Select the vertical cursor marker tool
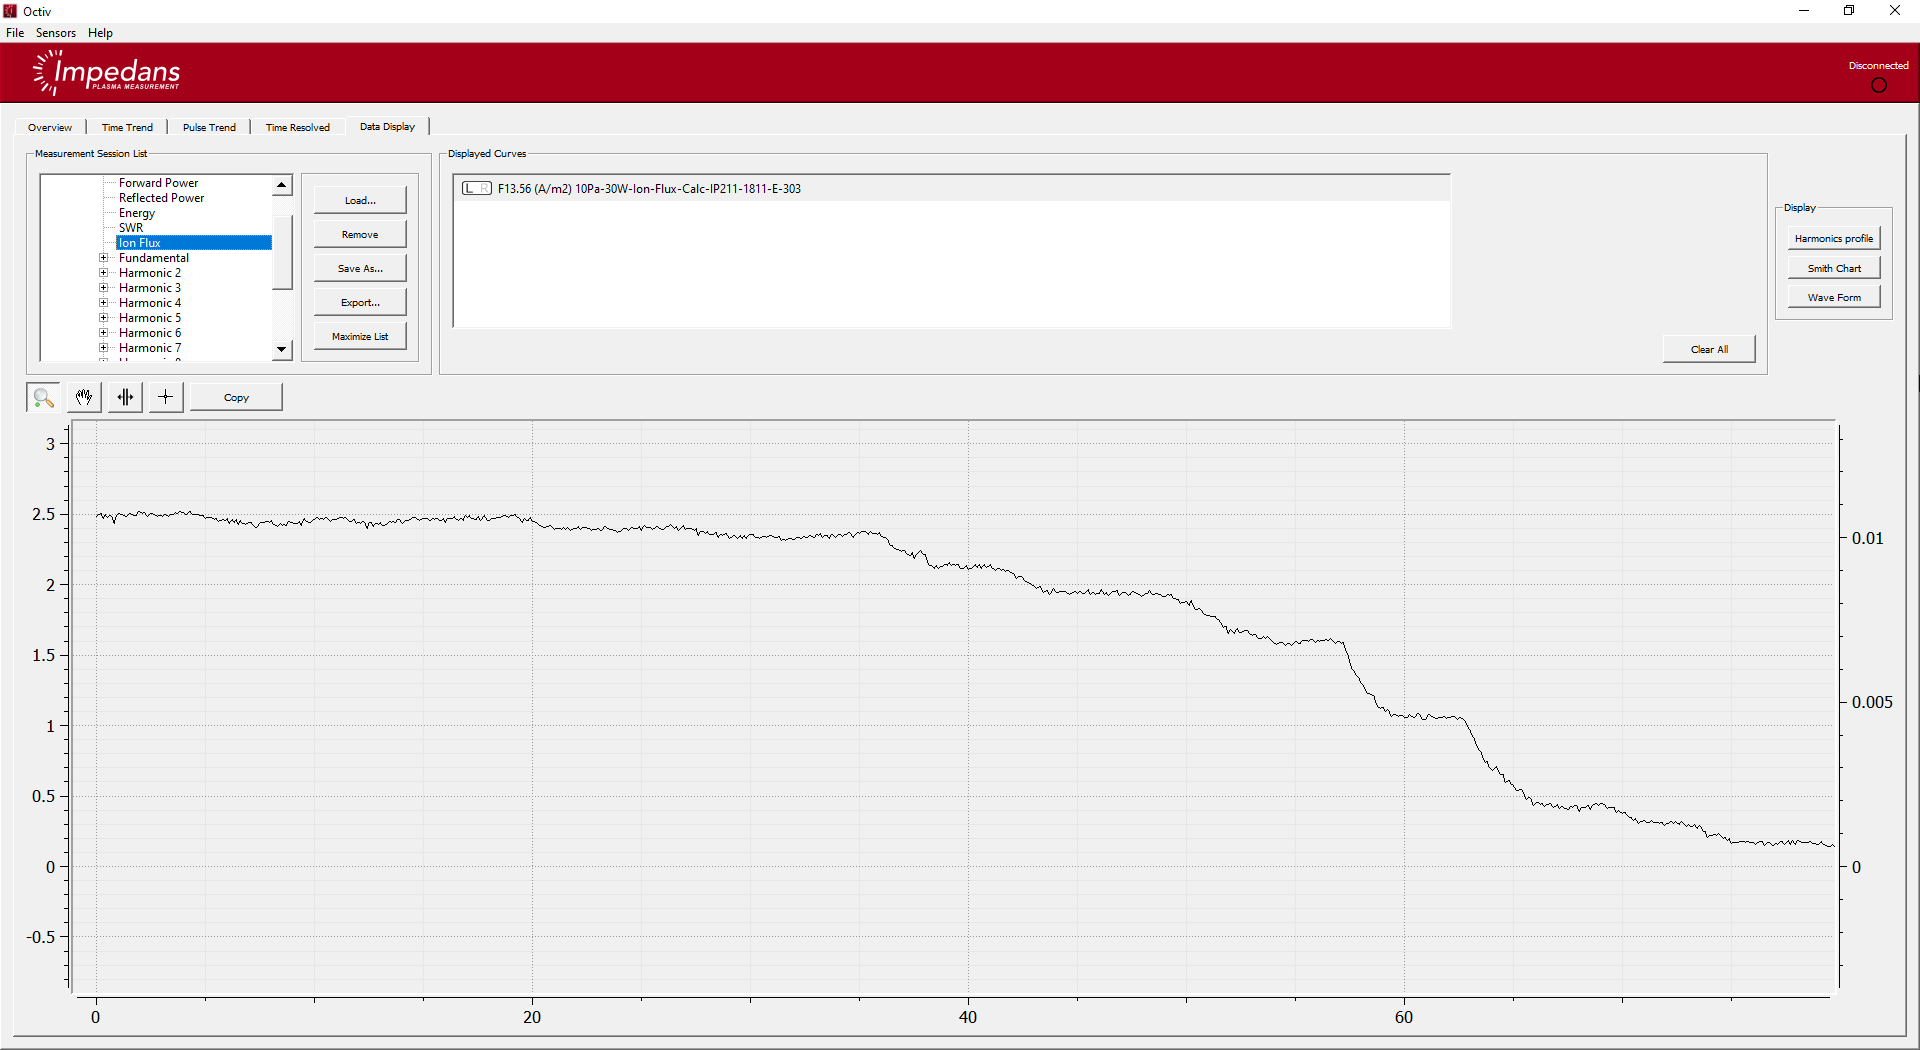Image resolution: width=1920 pixels, height=1050 pixels. (x=125, y=398)
